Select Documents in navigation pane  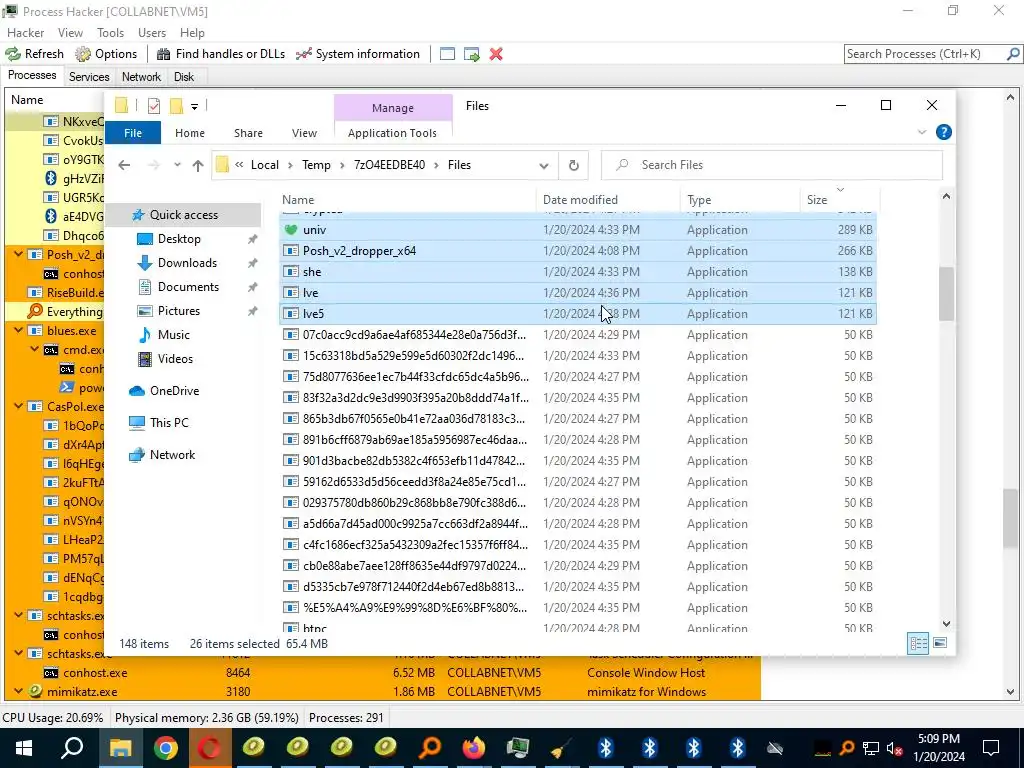point(188,287)
